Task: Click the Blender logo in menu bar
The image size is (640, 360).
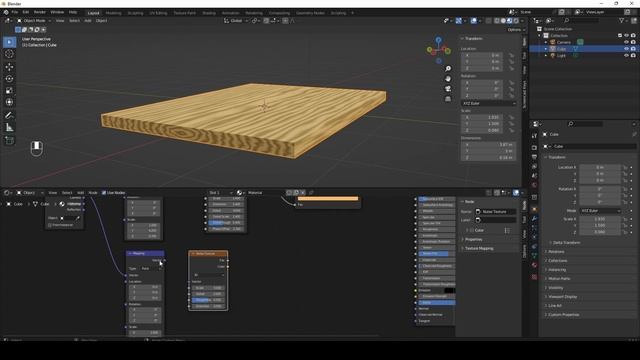Action: (6, 12)
